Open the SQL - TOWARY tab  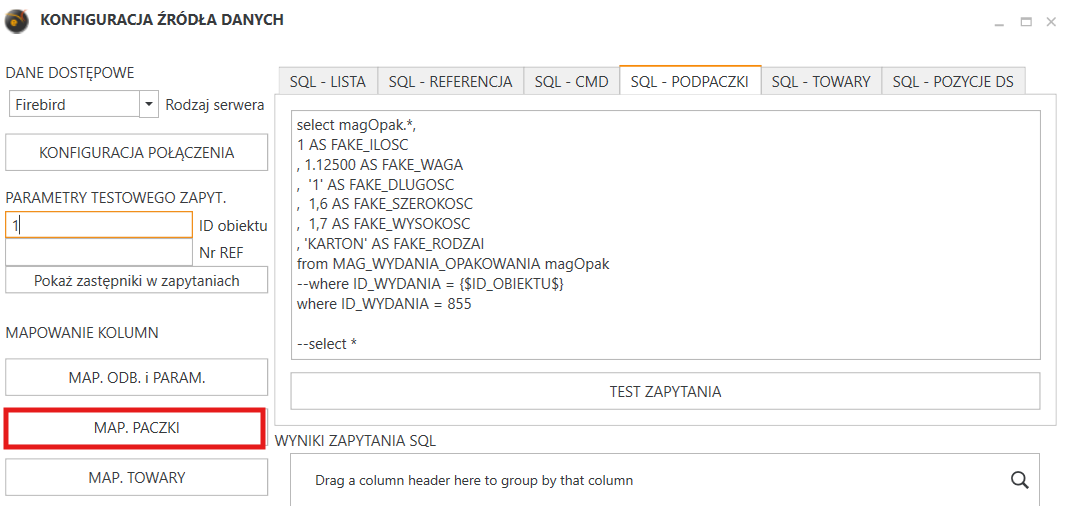click(821, 82)
